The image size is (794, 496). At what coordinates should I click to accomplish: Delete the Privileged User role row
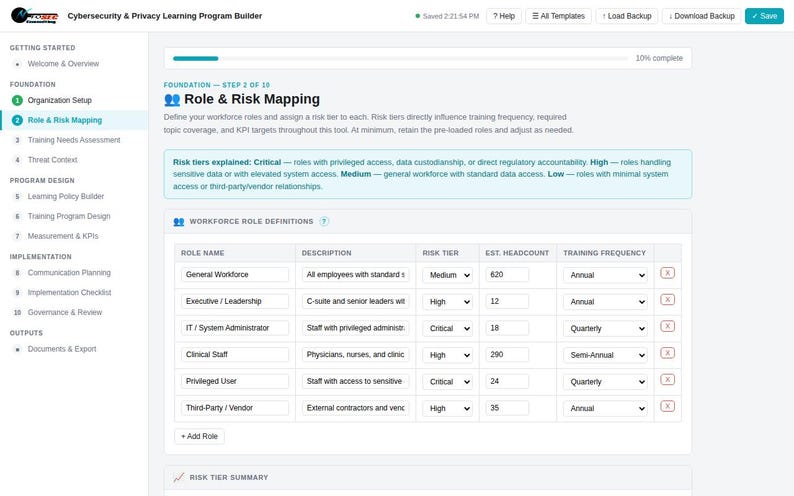pos(667,380)
